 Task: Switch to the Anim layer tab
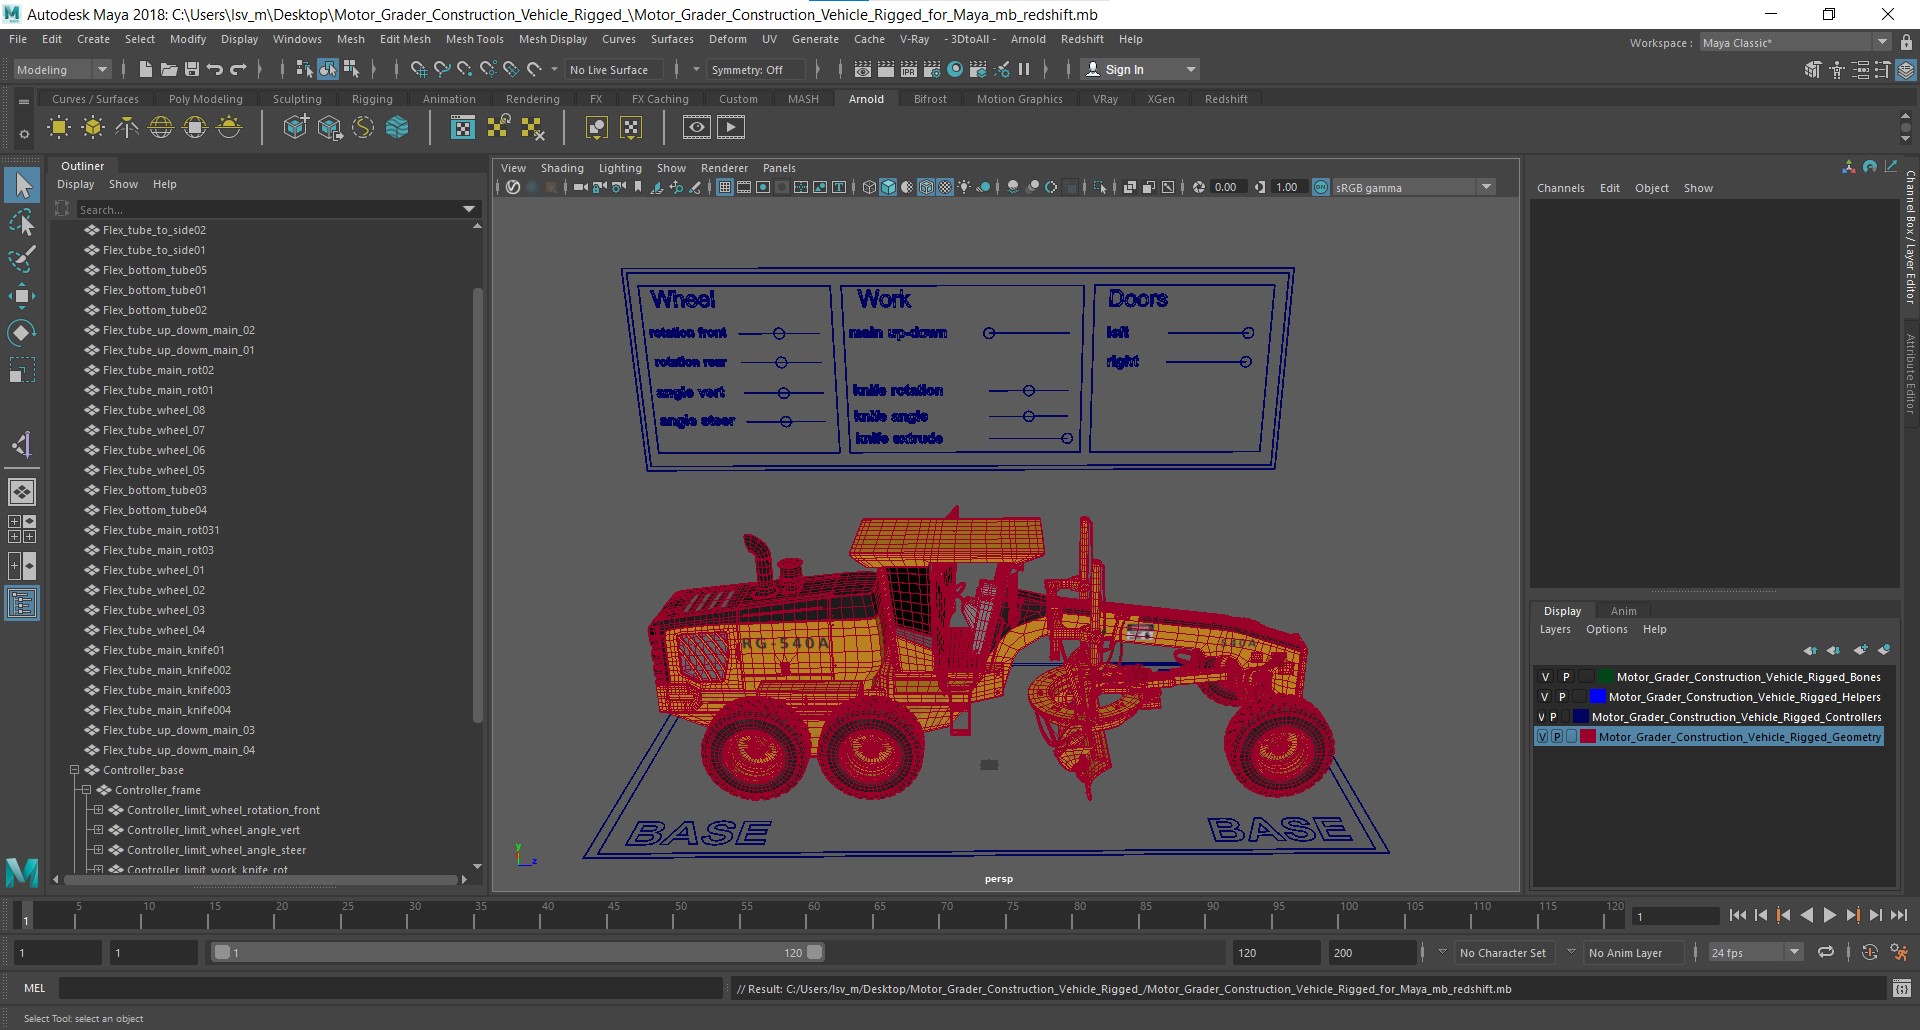click(1623, 611)
